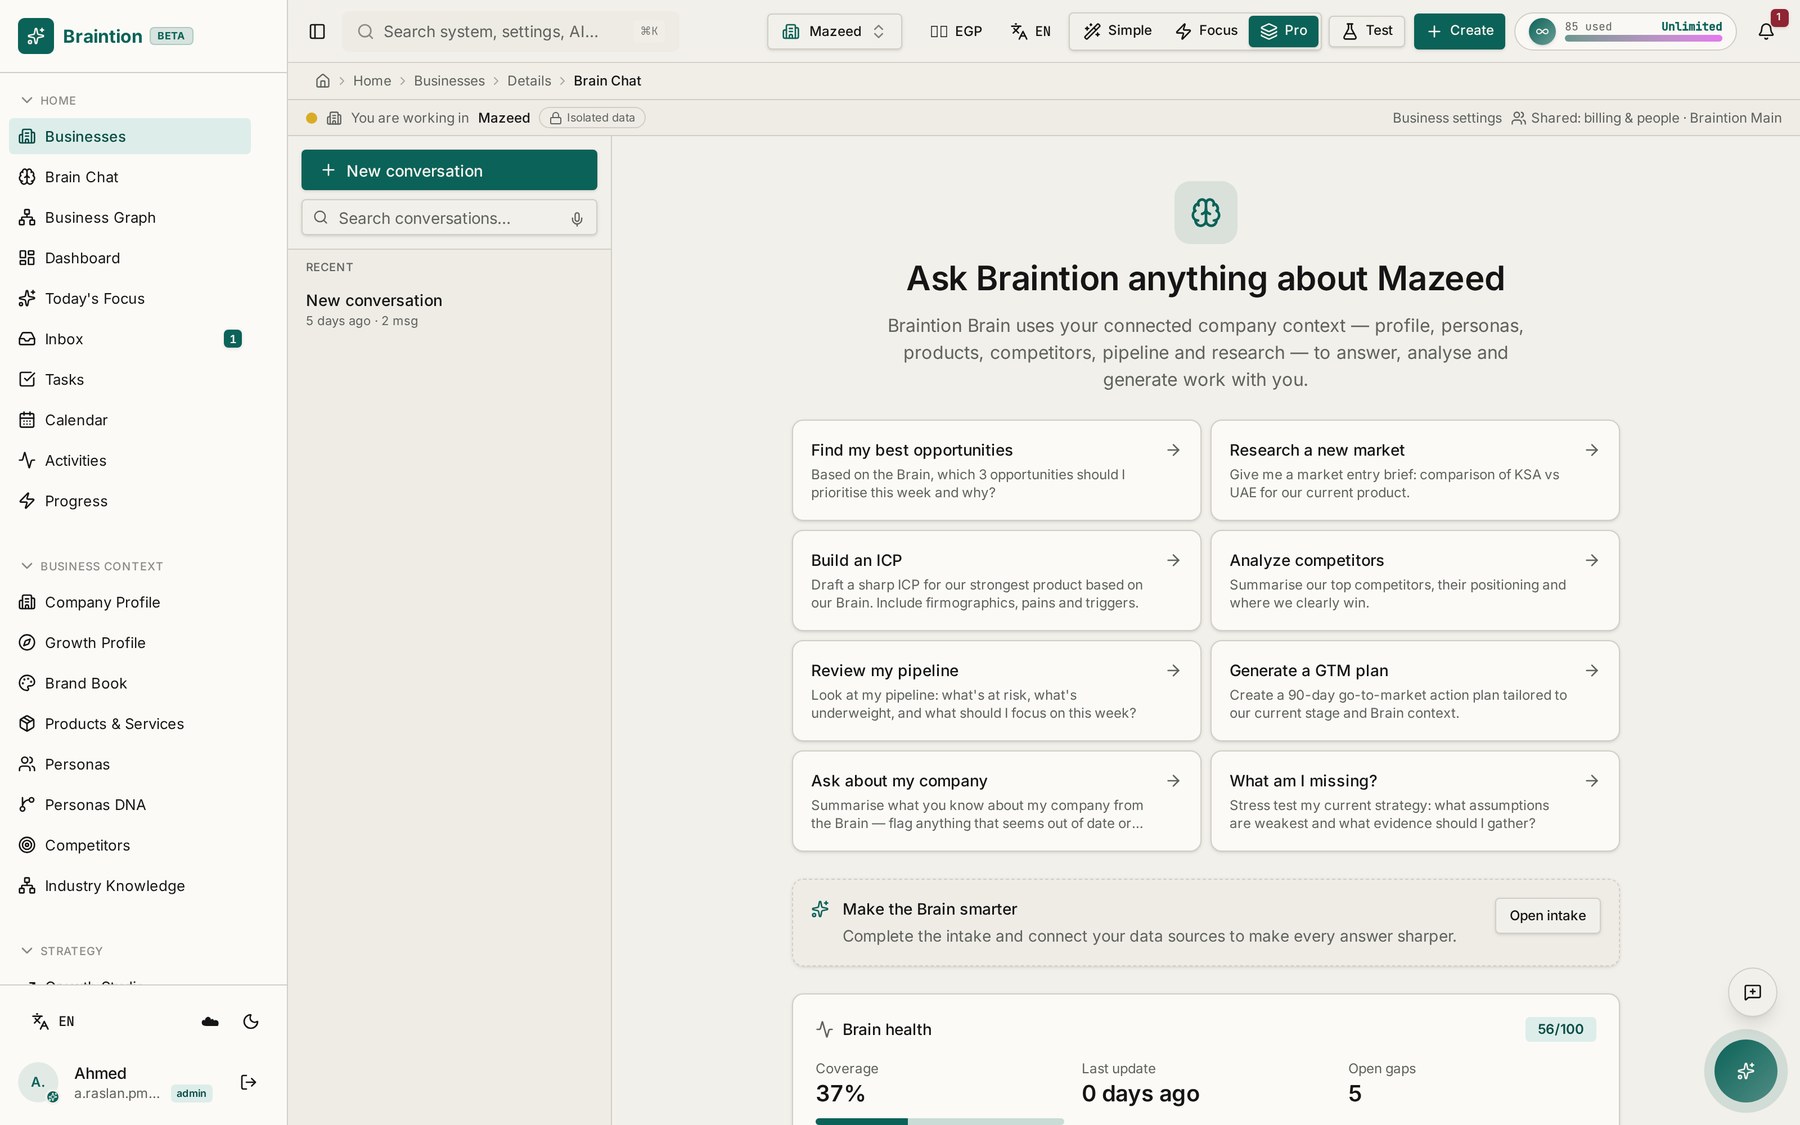The width and height of the screenshot is (1800, 1125).
Task: Click arrow on Generate a GTM plan card
Action: pyautogui.click(x=1591, y=670)
